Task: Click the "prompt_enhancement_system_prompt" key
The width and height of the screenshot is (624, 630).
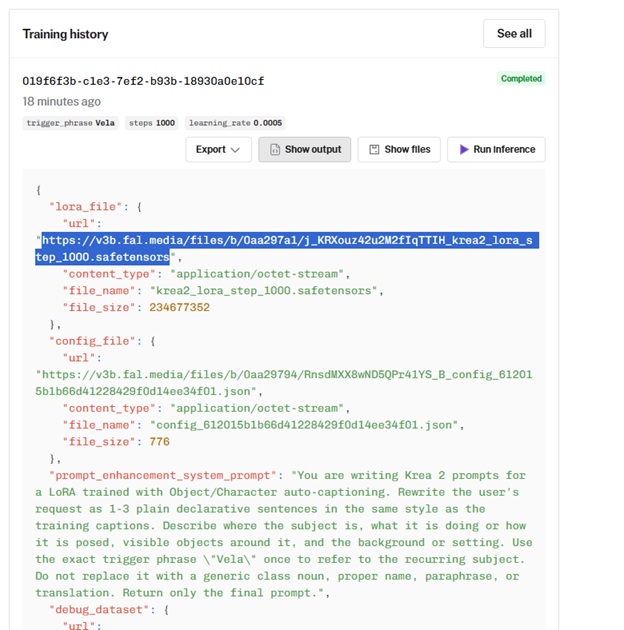Action: (163, 476)
